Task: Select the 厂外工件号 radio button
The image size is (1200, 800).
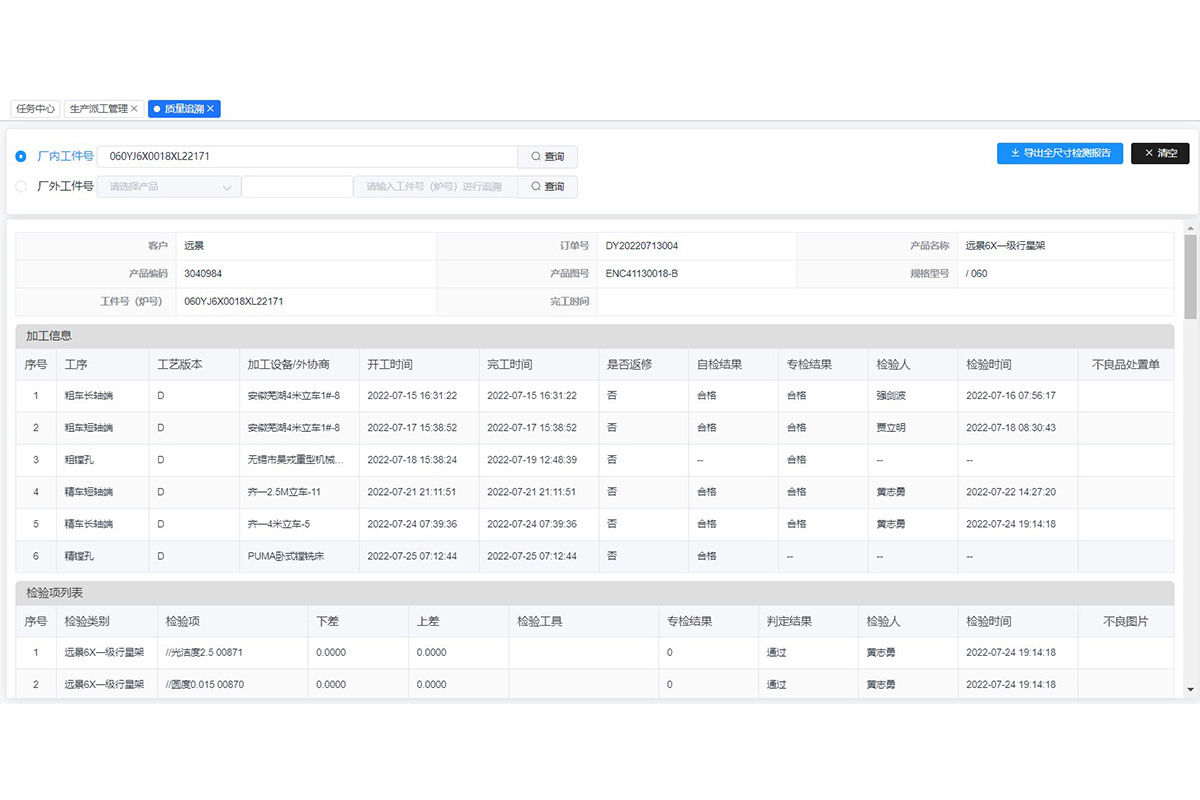Action: [x=21, y=187]
